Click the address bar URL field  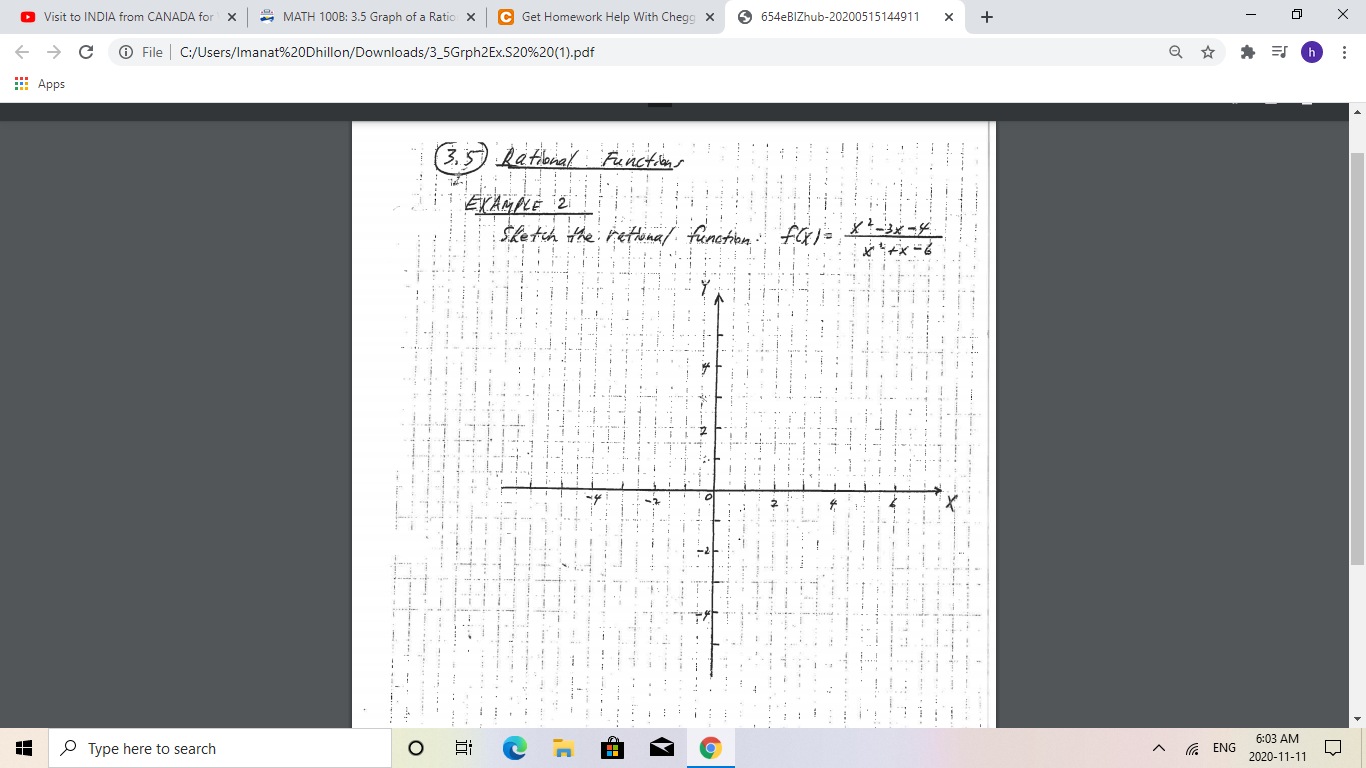[400, 52]
